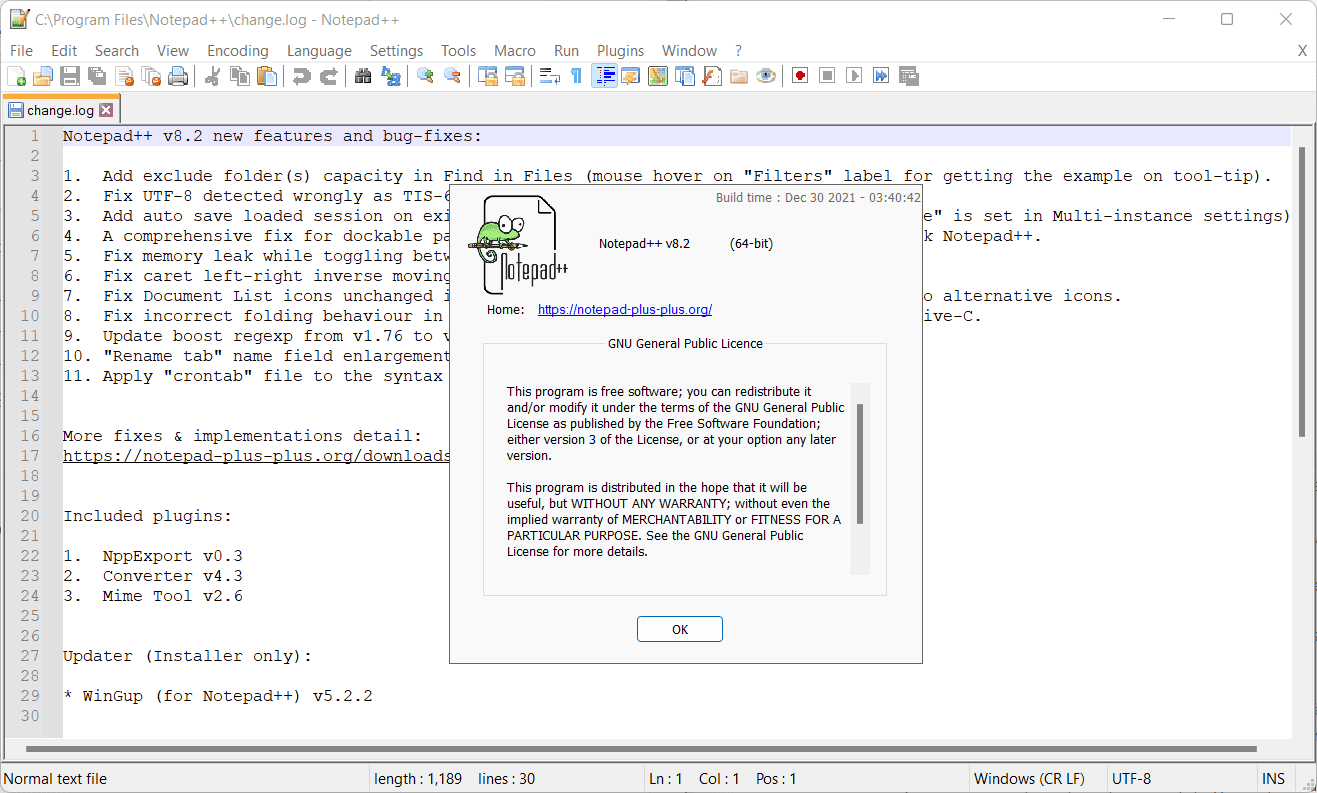This screenshot has height=793, width=1317.
Task: Start macro recording with red dot icon
Action: point(800,76)
